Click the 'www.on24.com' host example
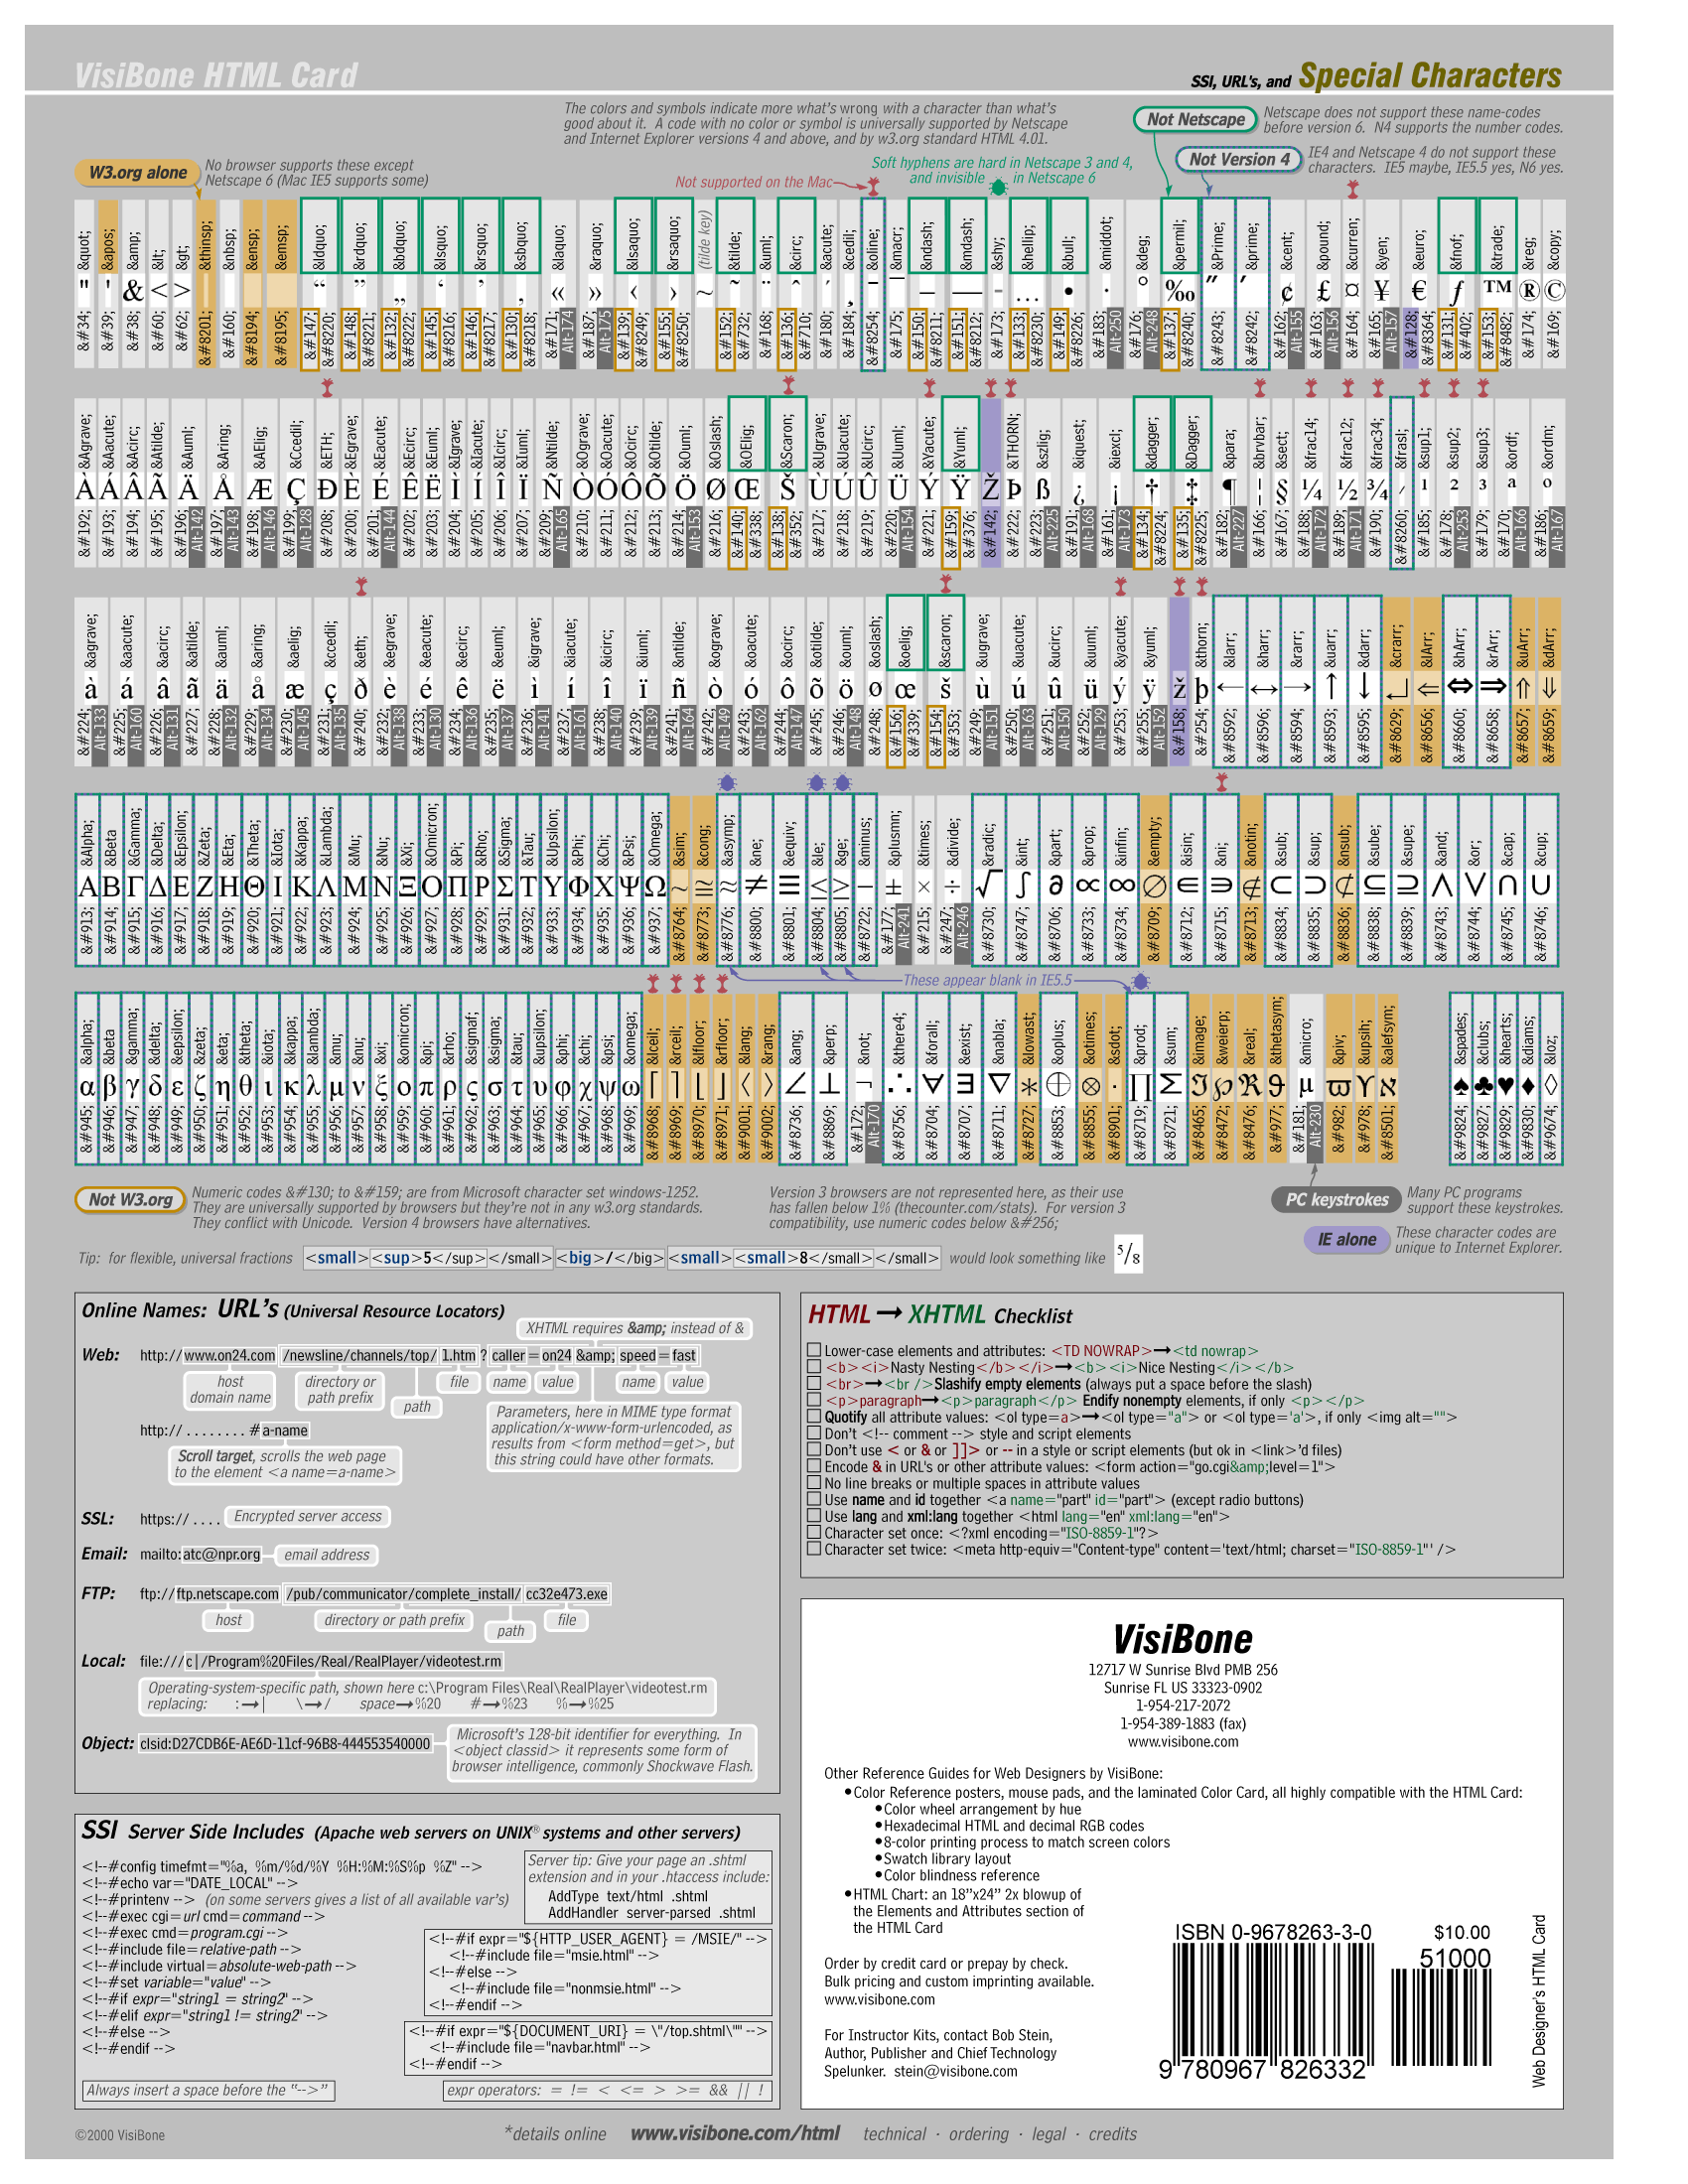Screen dimensions: 1688x2184 pos(230,1355)
